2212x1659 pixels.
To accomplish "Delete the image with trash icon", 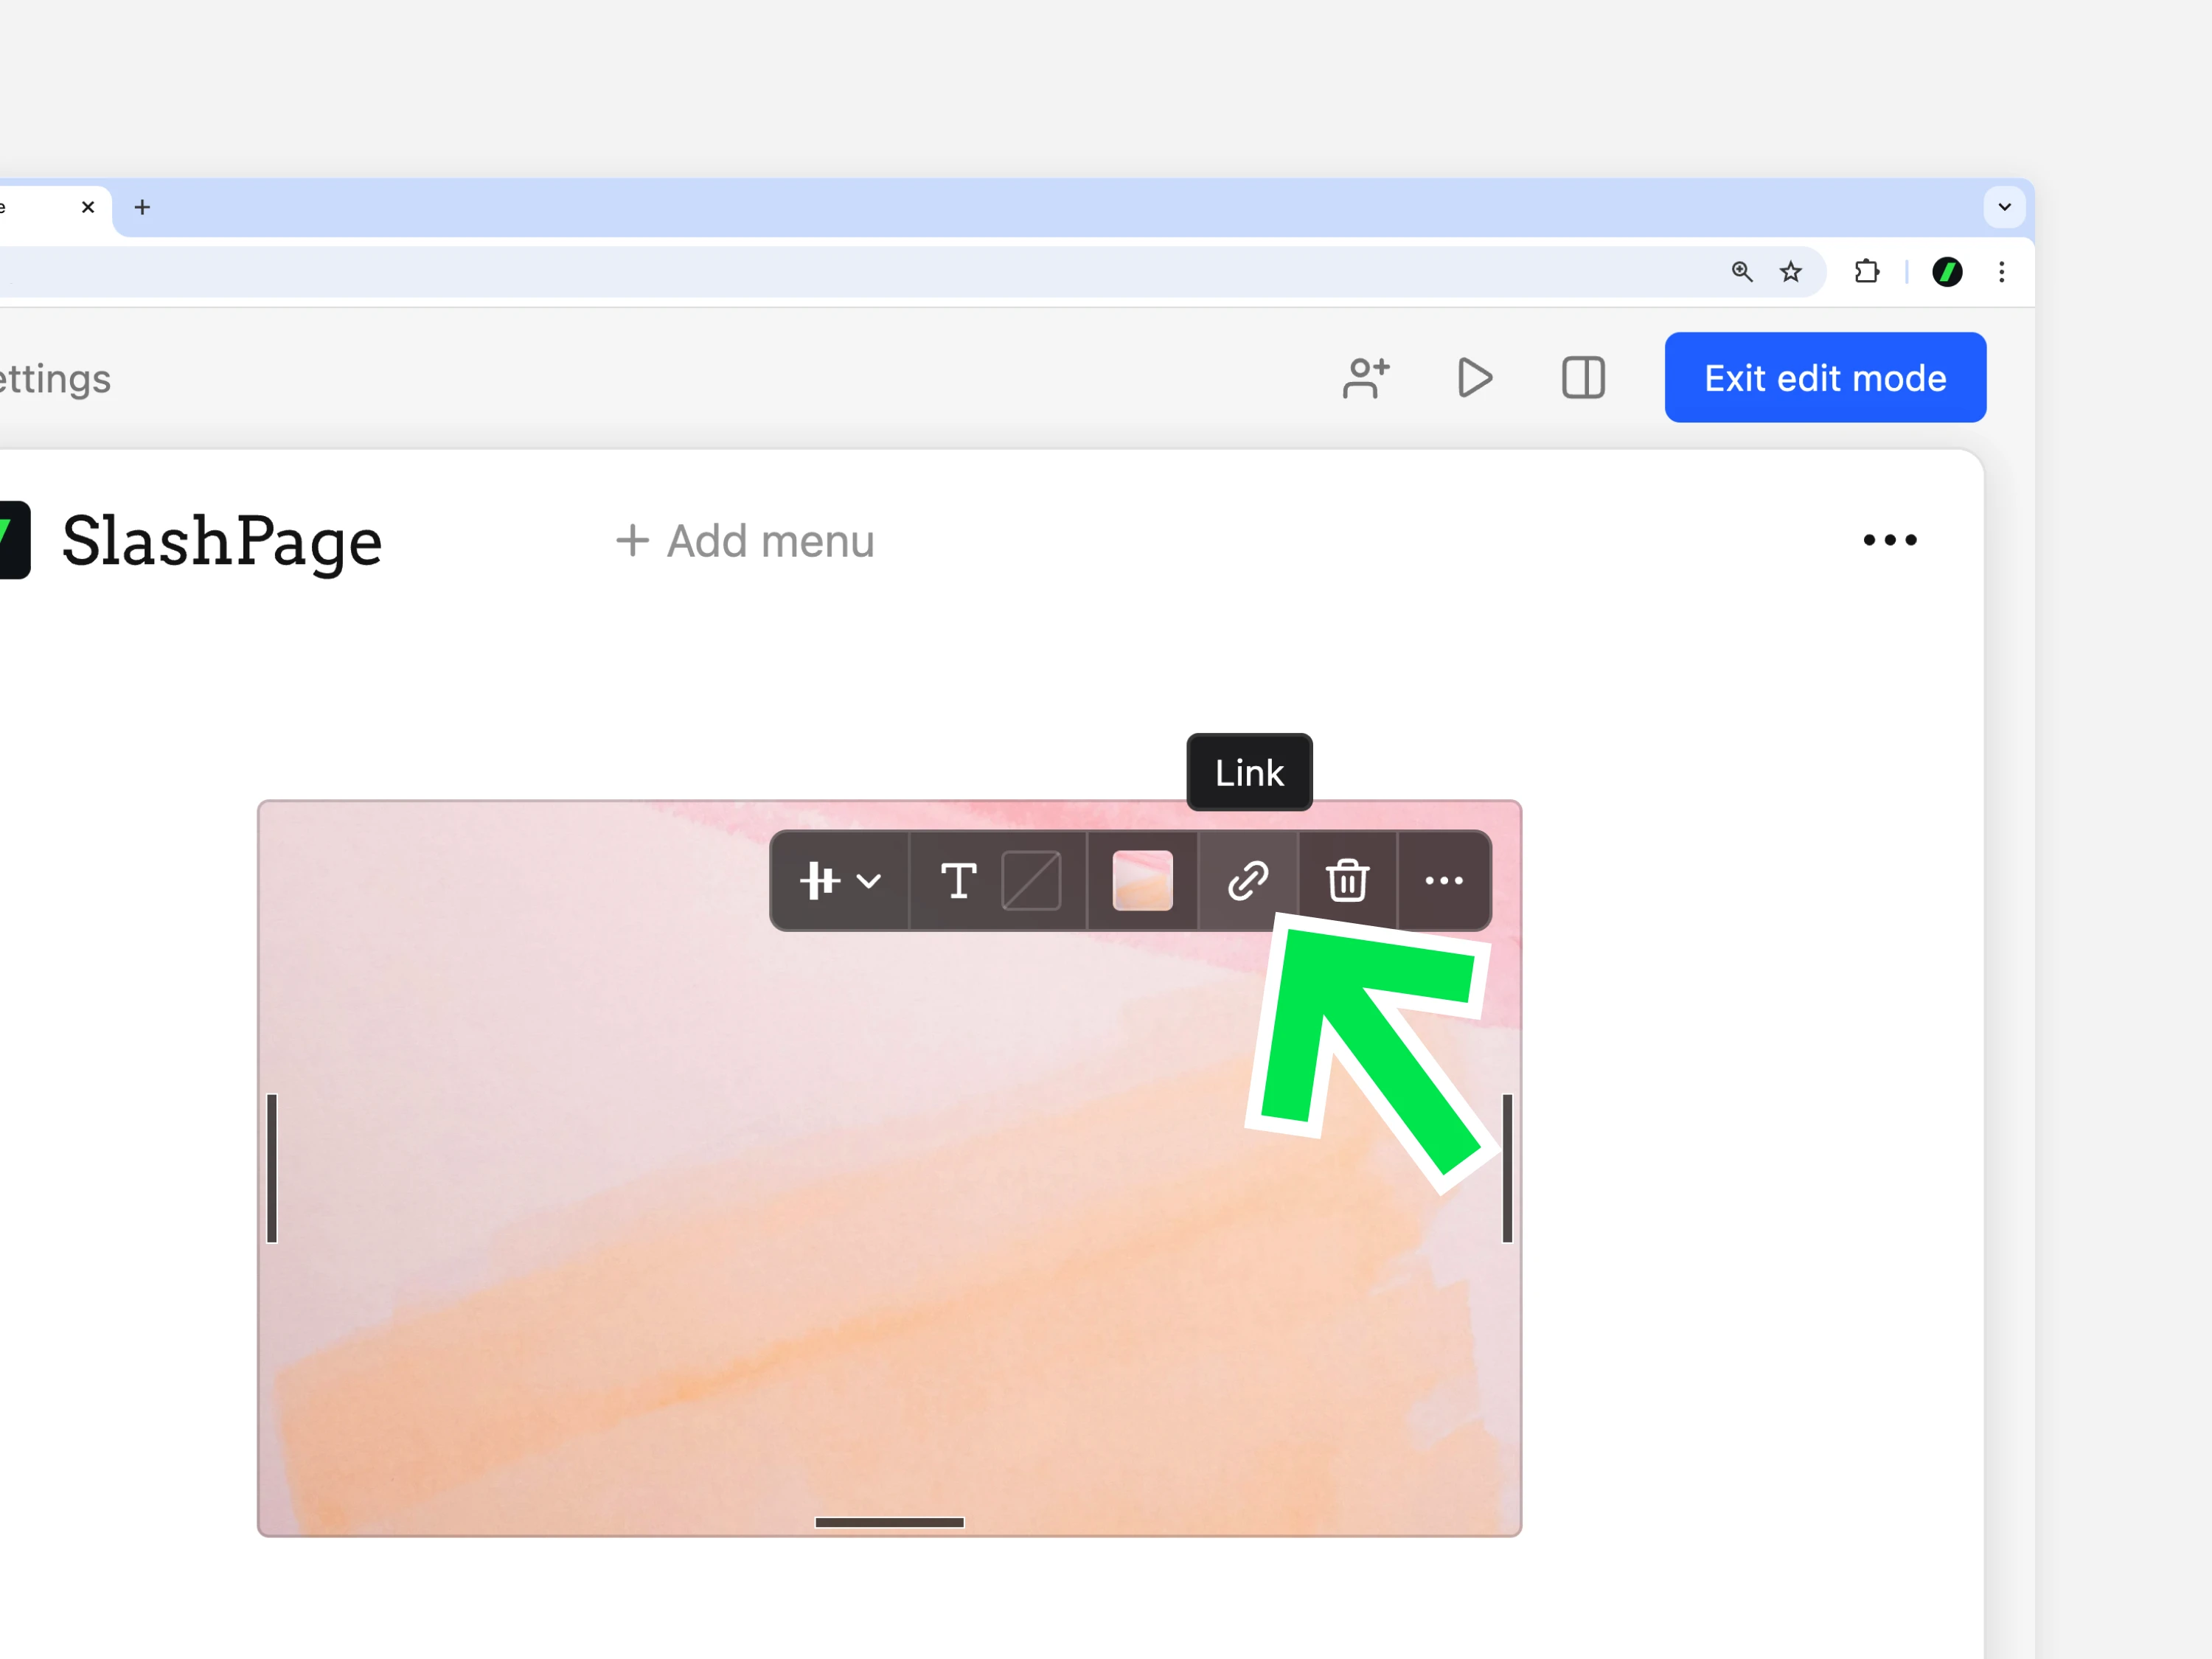I will click(1347, 881).
